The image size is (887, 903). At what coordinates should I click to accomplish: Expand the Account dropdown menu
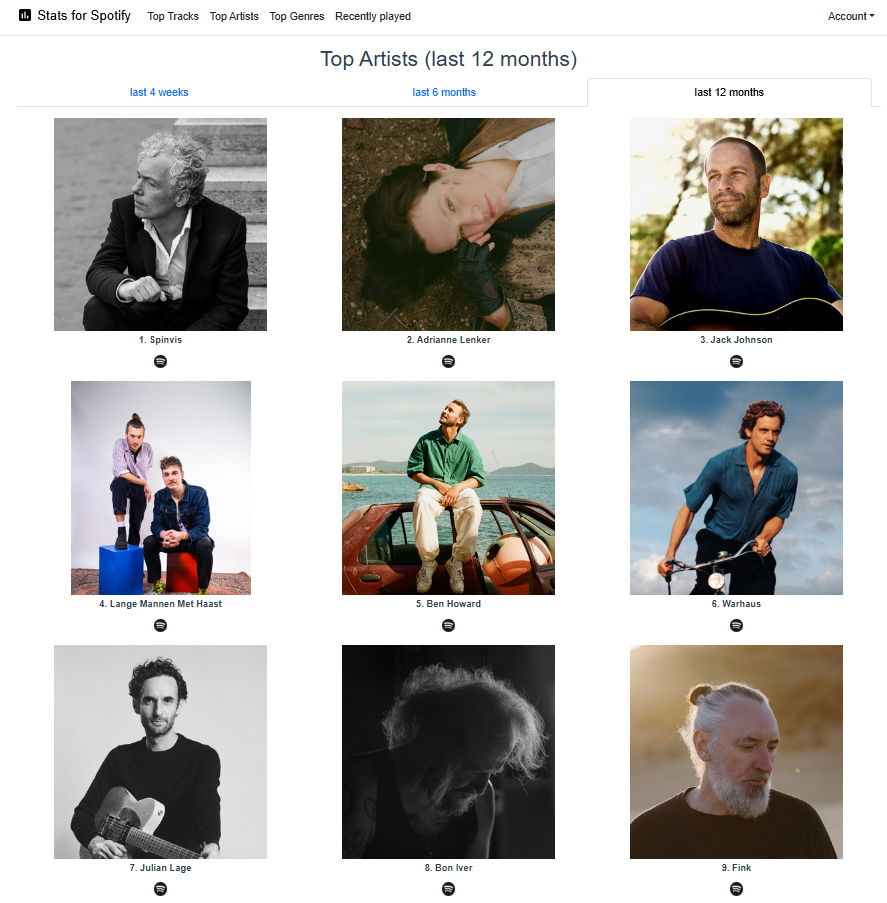(851, 16)
